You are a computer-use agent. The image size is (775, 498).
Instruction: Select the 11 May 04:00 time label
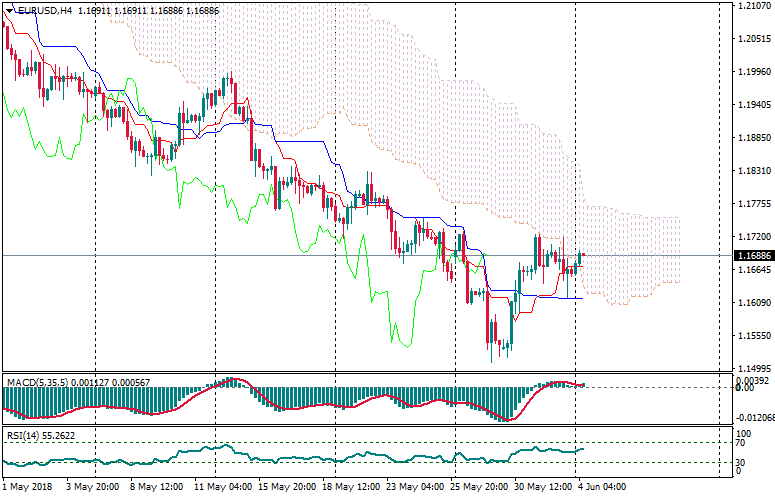[224, 487]
